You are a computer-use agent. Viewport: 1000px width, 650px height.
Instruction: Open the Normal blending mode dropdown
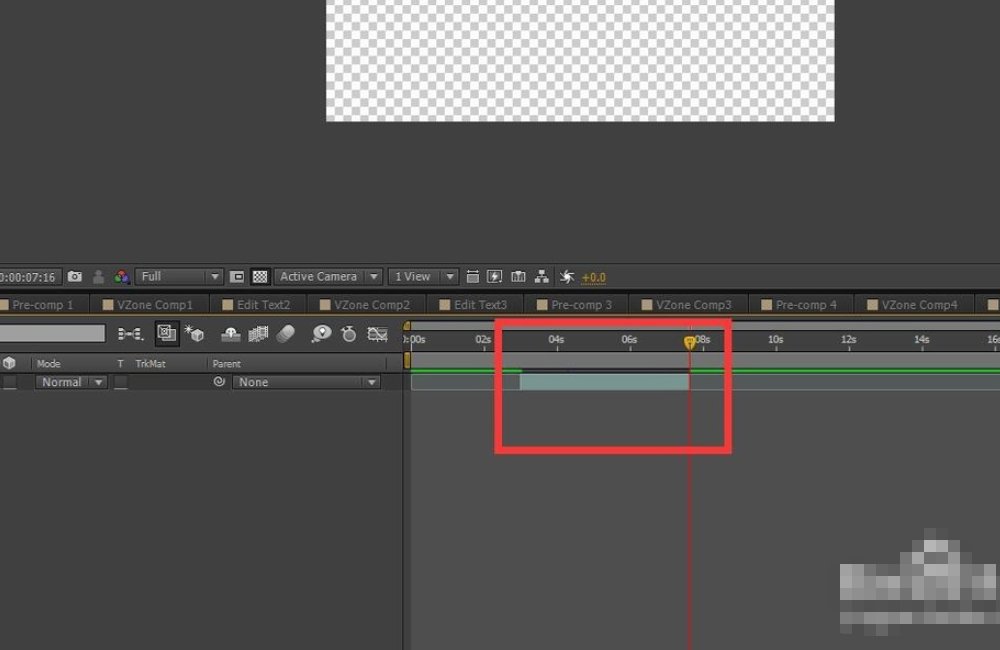[71, 383]
